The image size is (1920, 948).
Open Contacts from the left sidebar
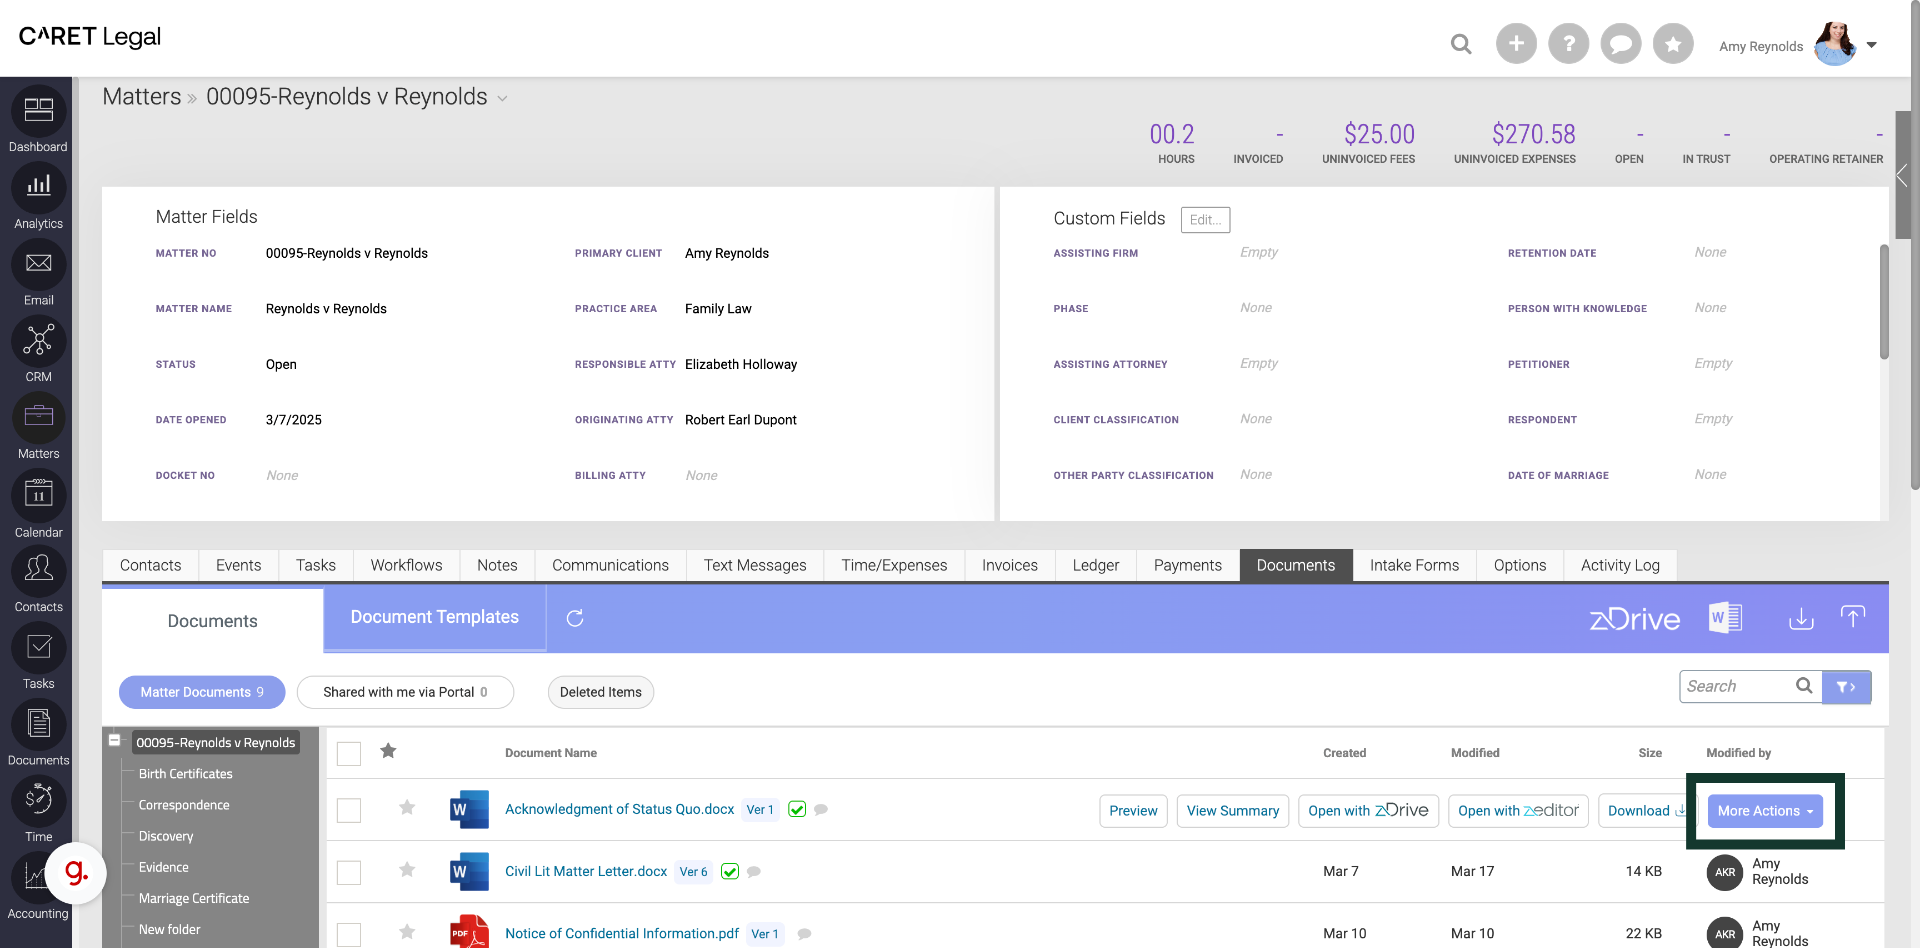click(38, 571)
